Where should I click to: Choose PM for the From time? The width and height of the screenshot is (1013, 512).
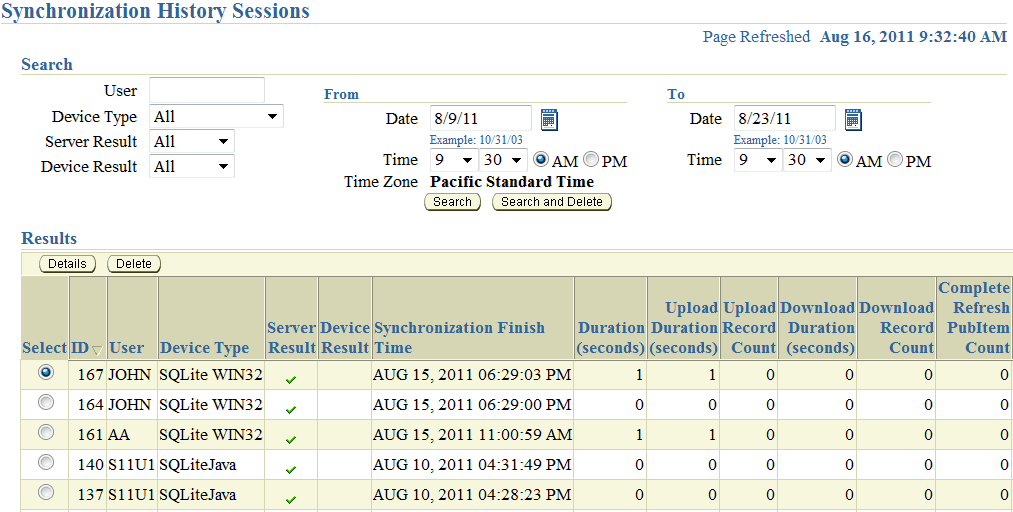[x=590, y=159]
